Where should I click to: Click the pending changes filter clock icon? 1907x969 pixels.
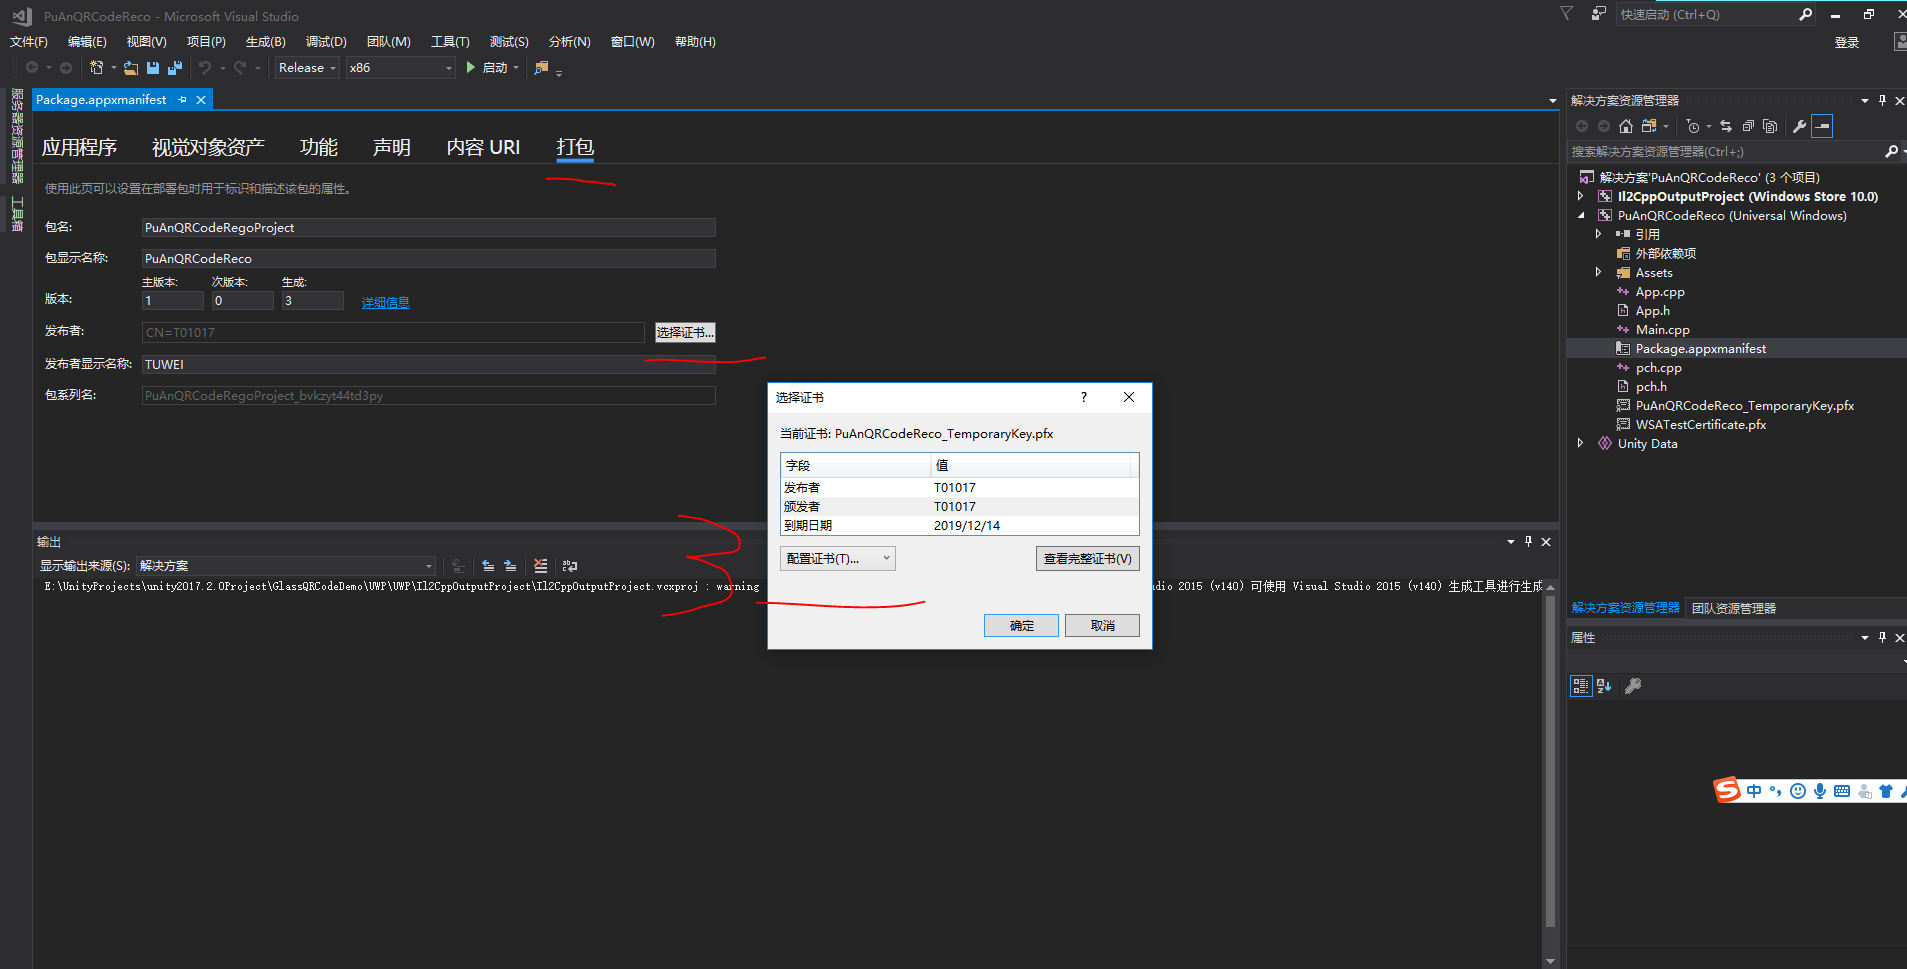pos(1693,126)
